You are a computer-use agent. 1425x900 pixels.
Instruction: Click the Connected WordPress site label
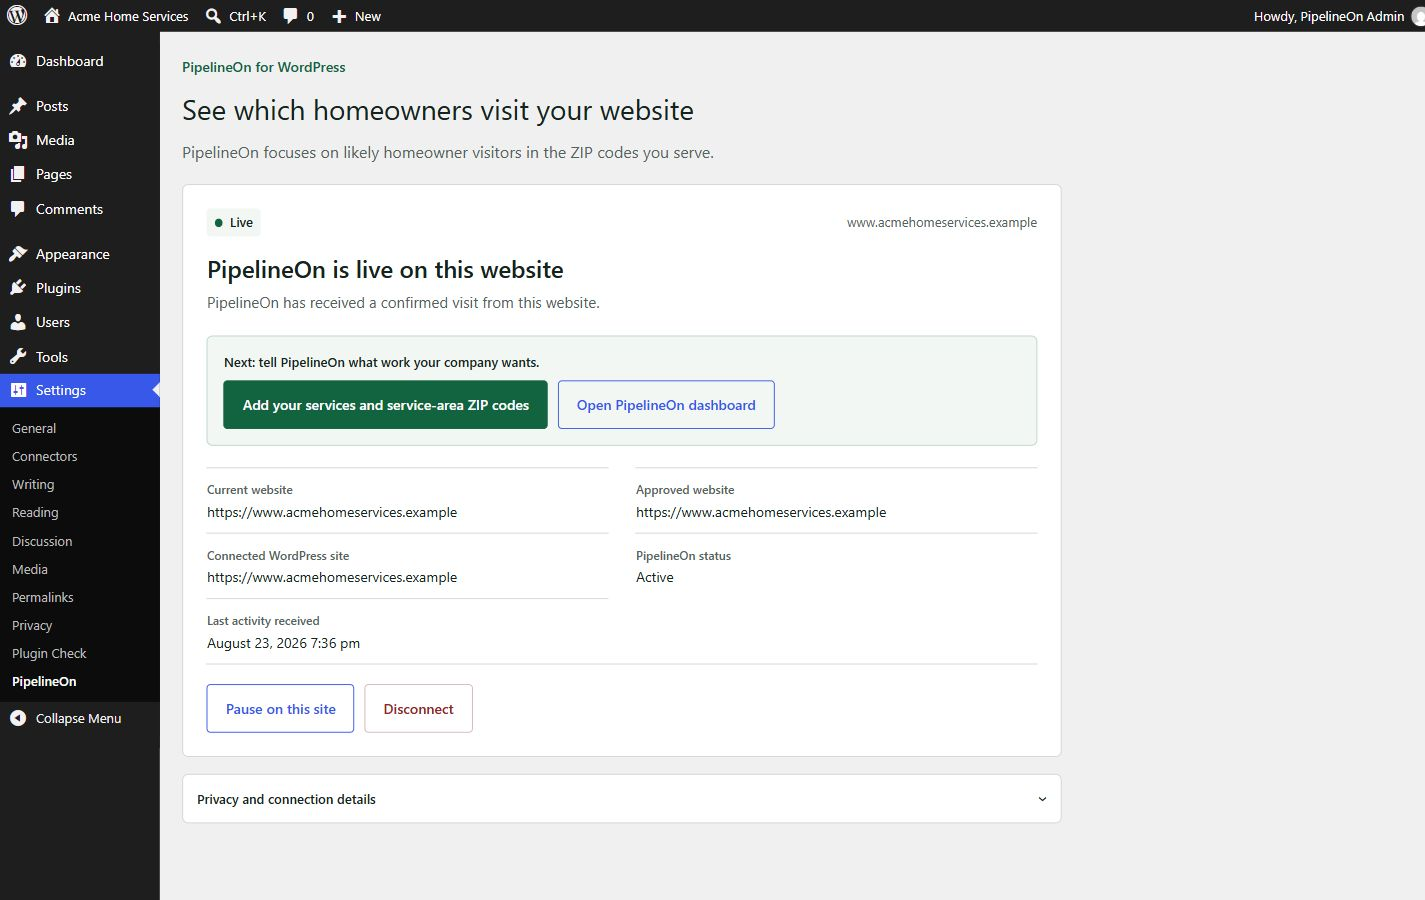coord(278,556)
